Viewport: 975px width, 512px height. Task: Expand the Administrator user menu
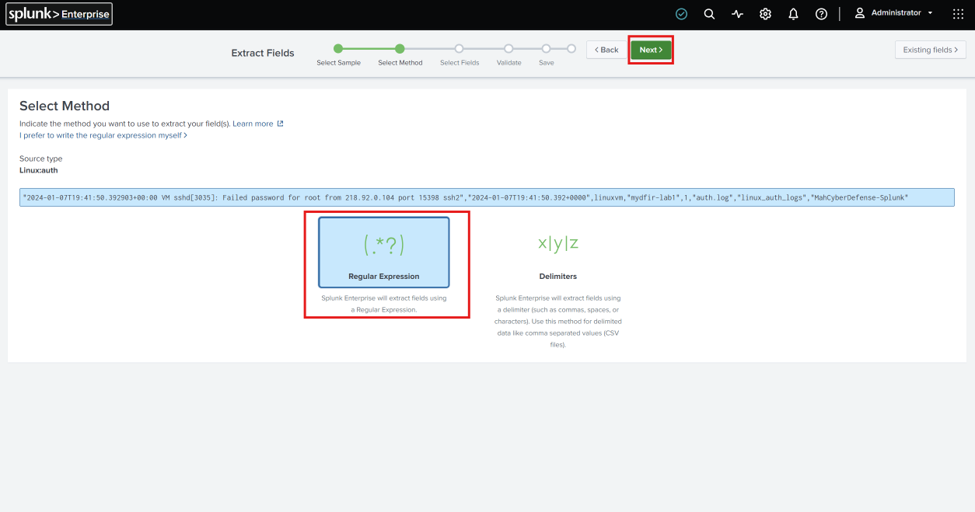tap(894, 13)
